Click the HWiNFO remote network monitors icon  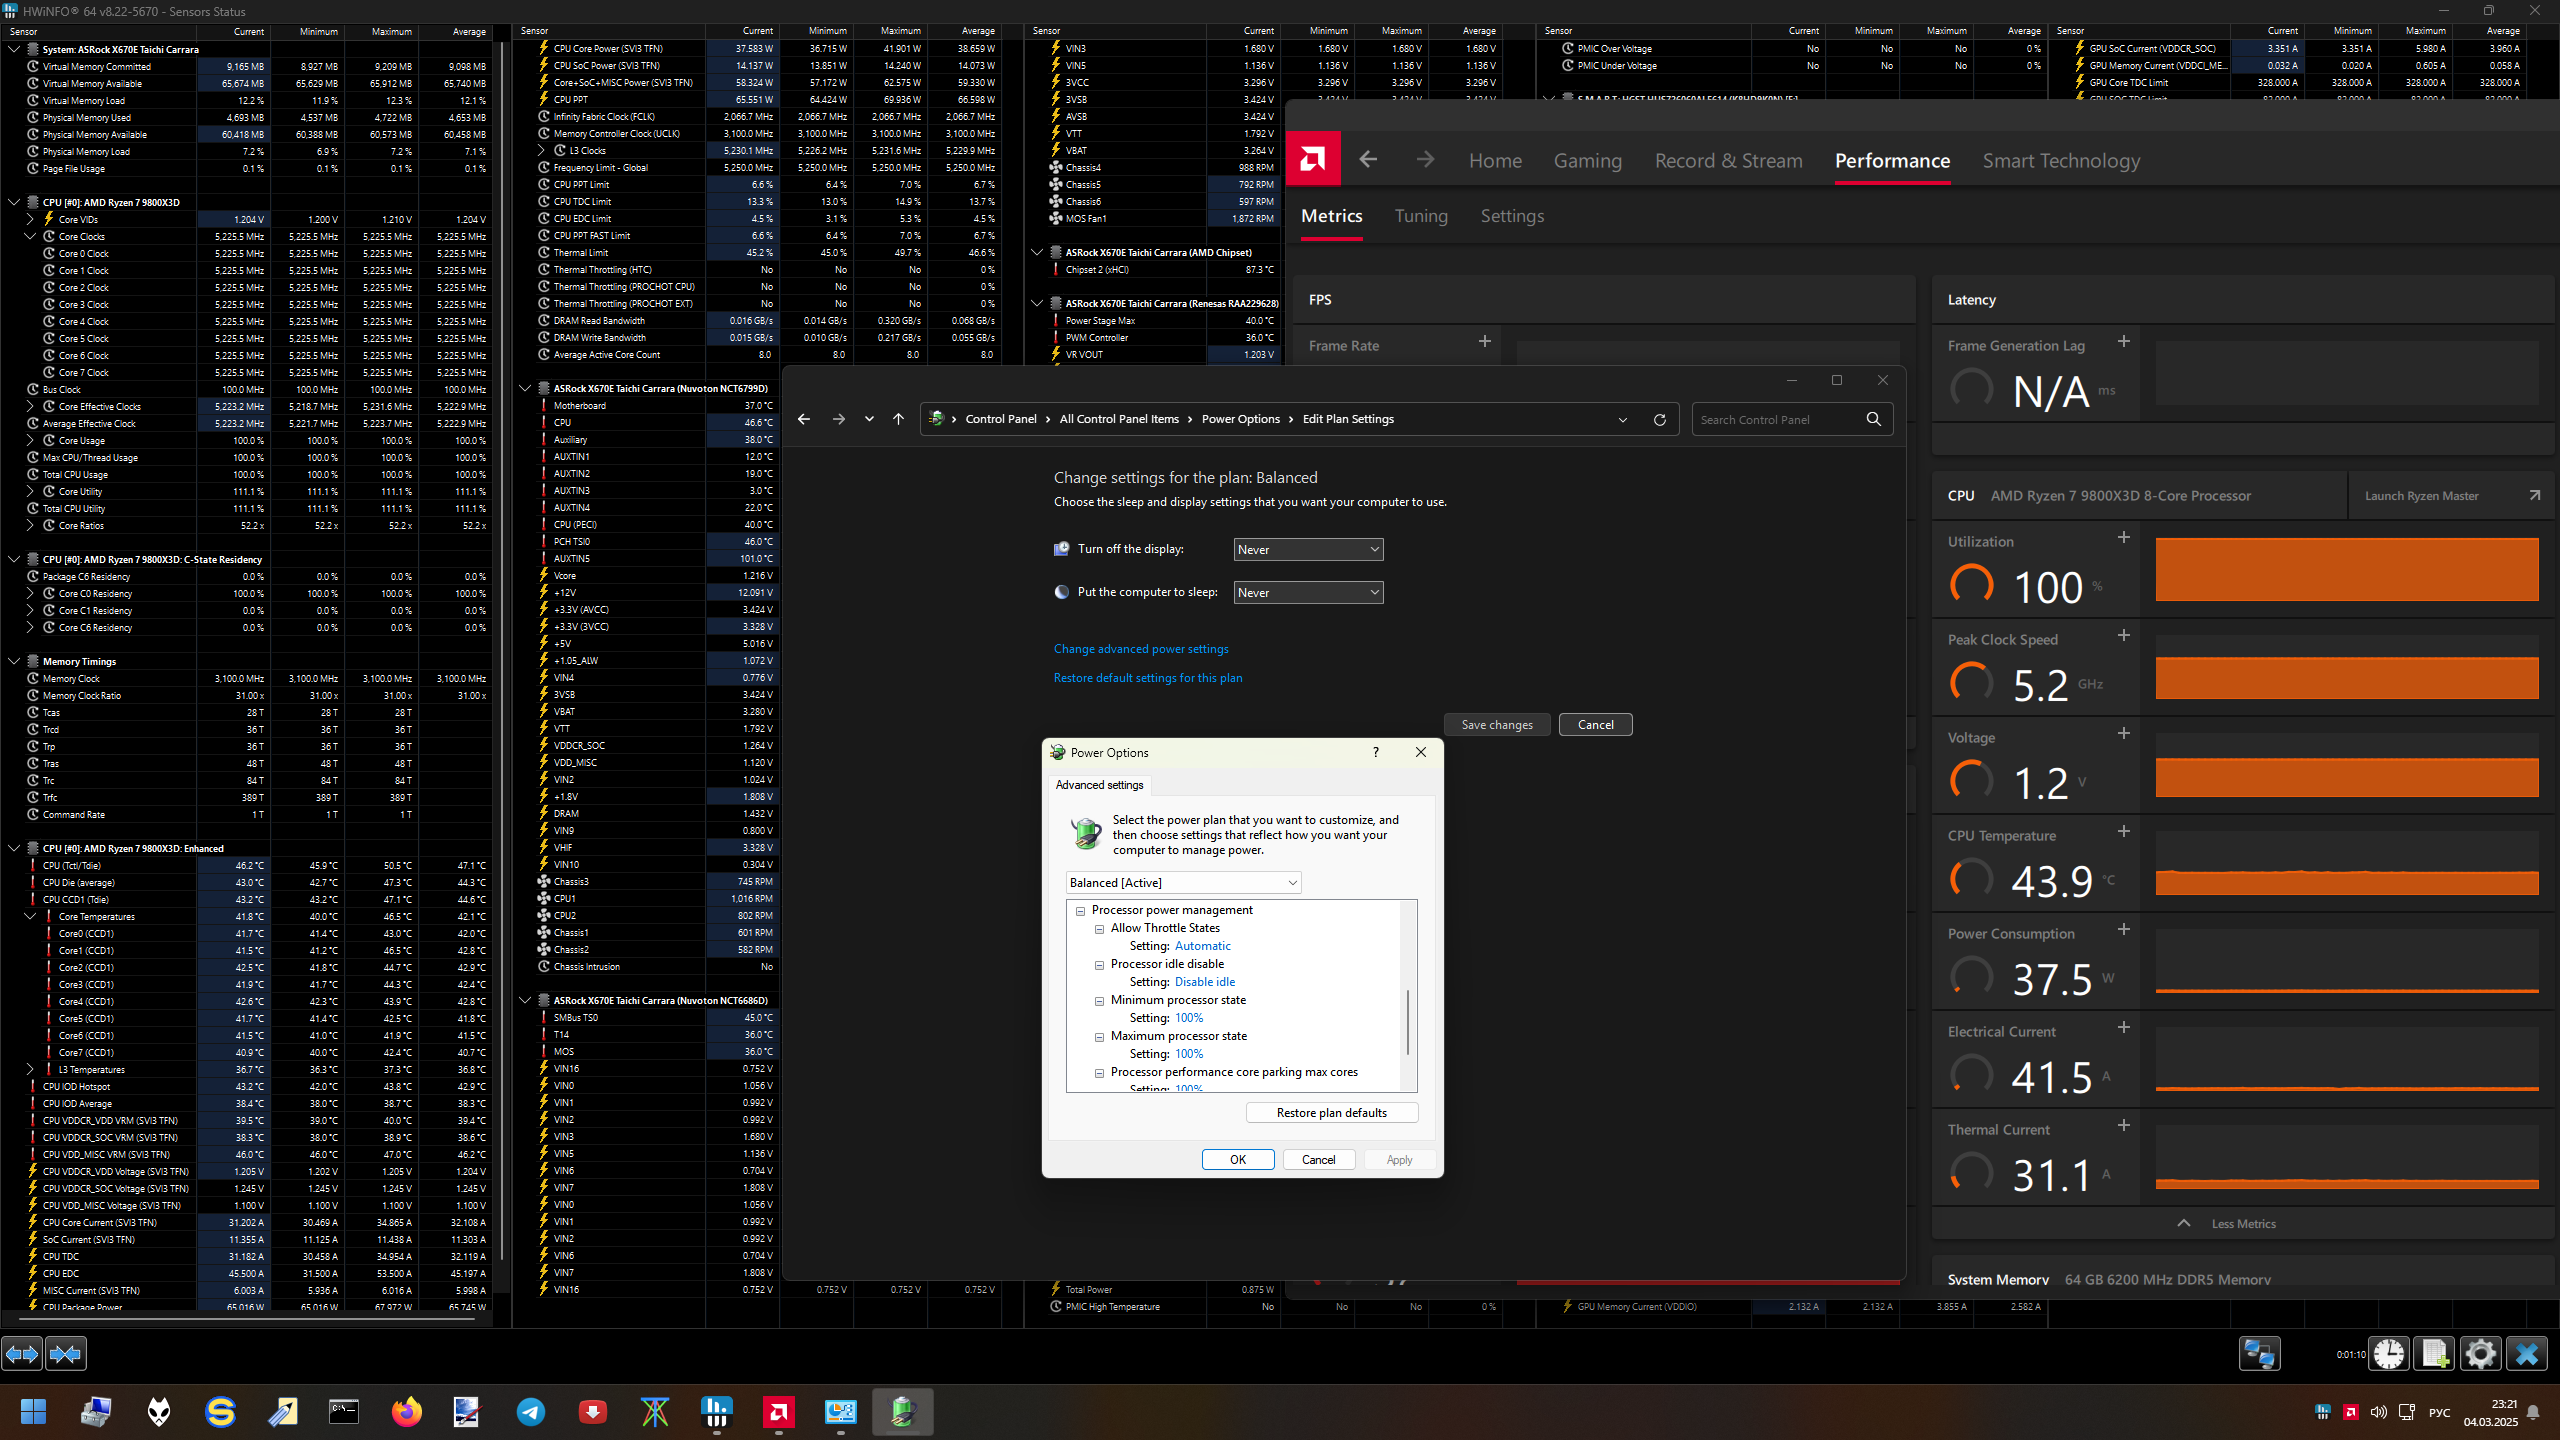(x=2259, y=1354)
